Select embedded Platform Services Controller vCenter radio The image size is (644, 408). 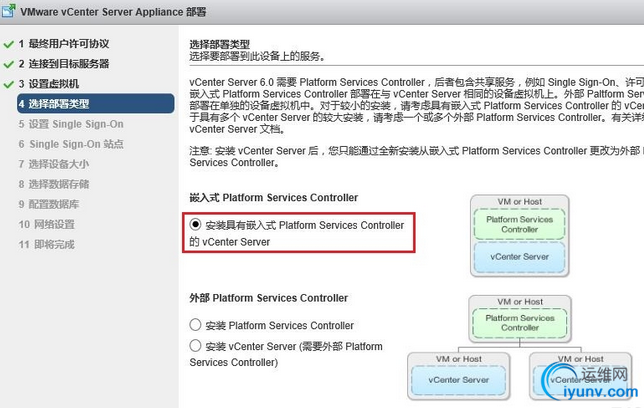click(x=196, y=224)
